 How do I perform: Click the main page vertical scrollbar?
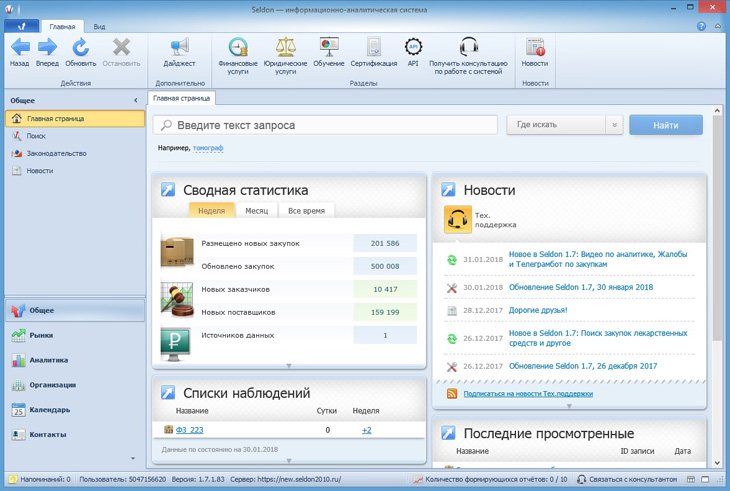click(x=717, y=228)
